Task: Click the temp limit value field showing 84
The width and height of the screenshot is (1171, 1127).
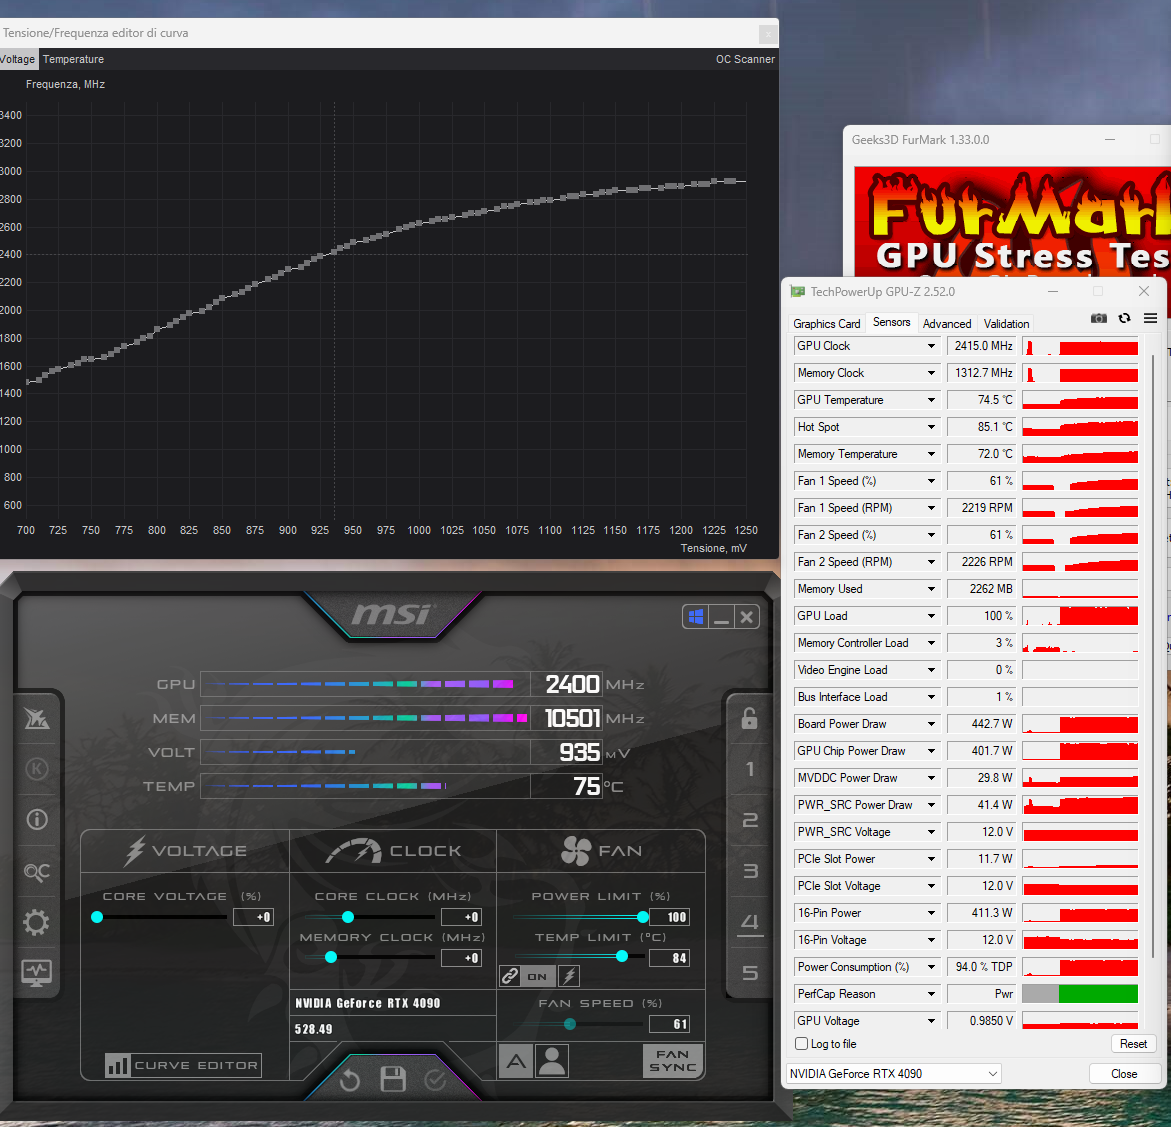Action: 669,958
